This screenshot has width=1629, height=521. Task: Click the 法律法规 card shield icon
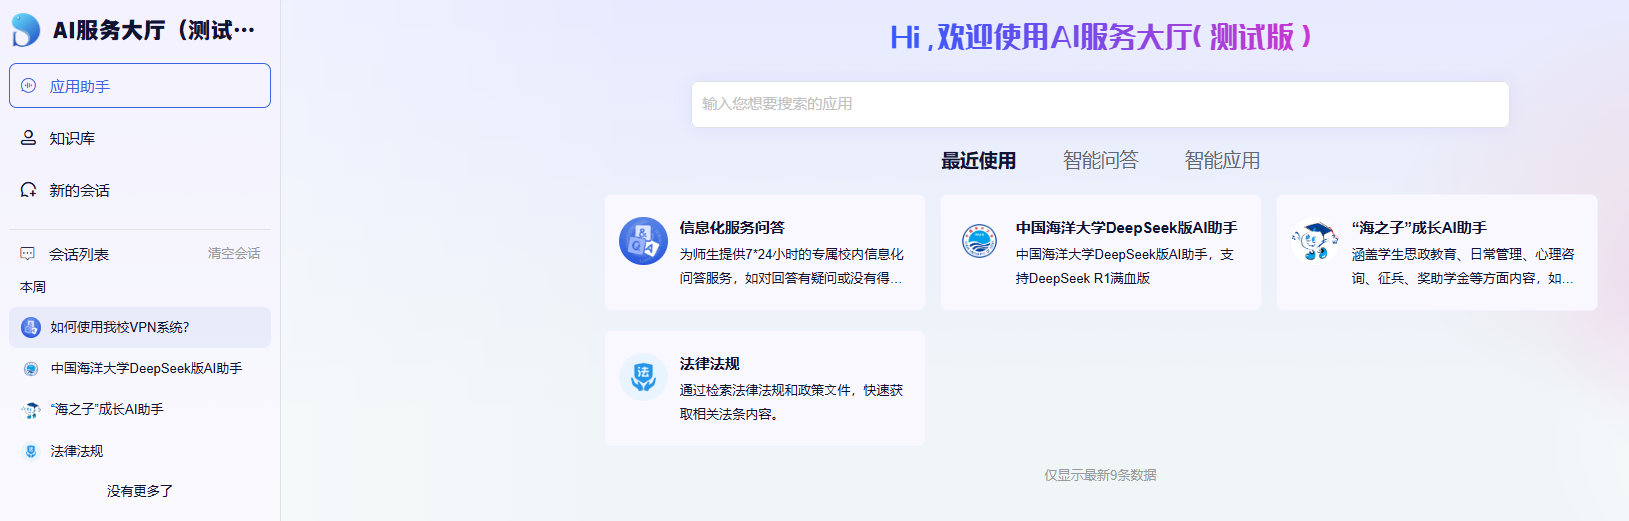643,377
